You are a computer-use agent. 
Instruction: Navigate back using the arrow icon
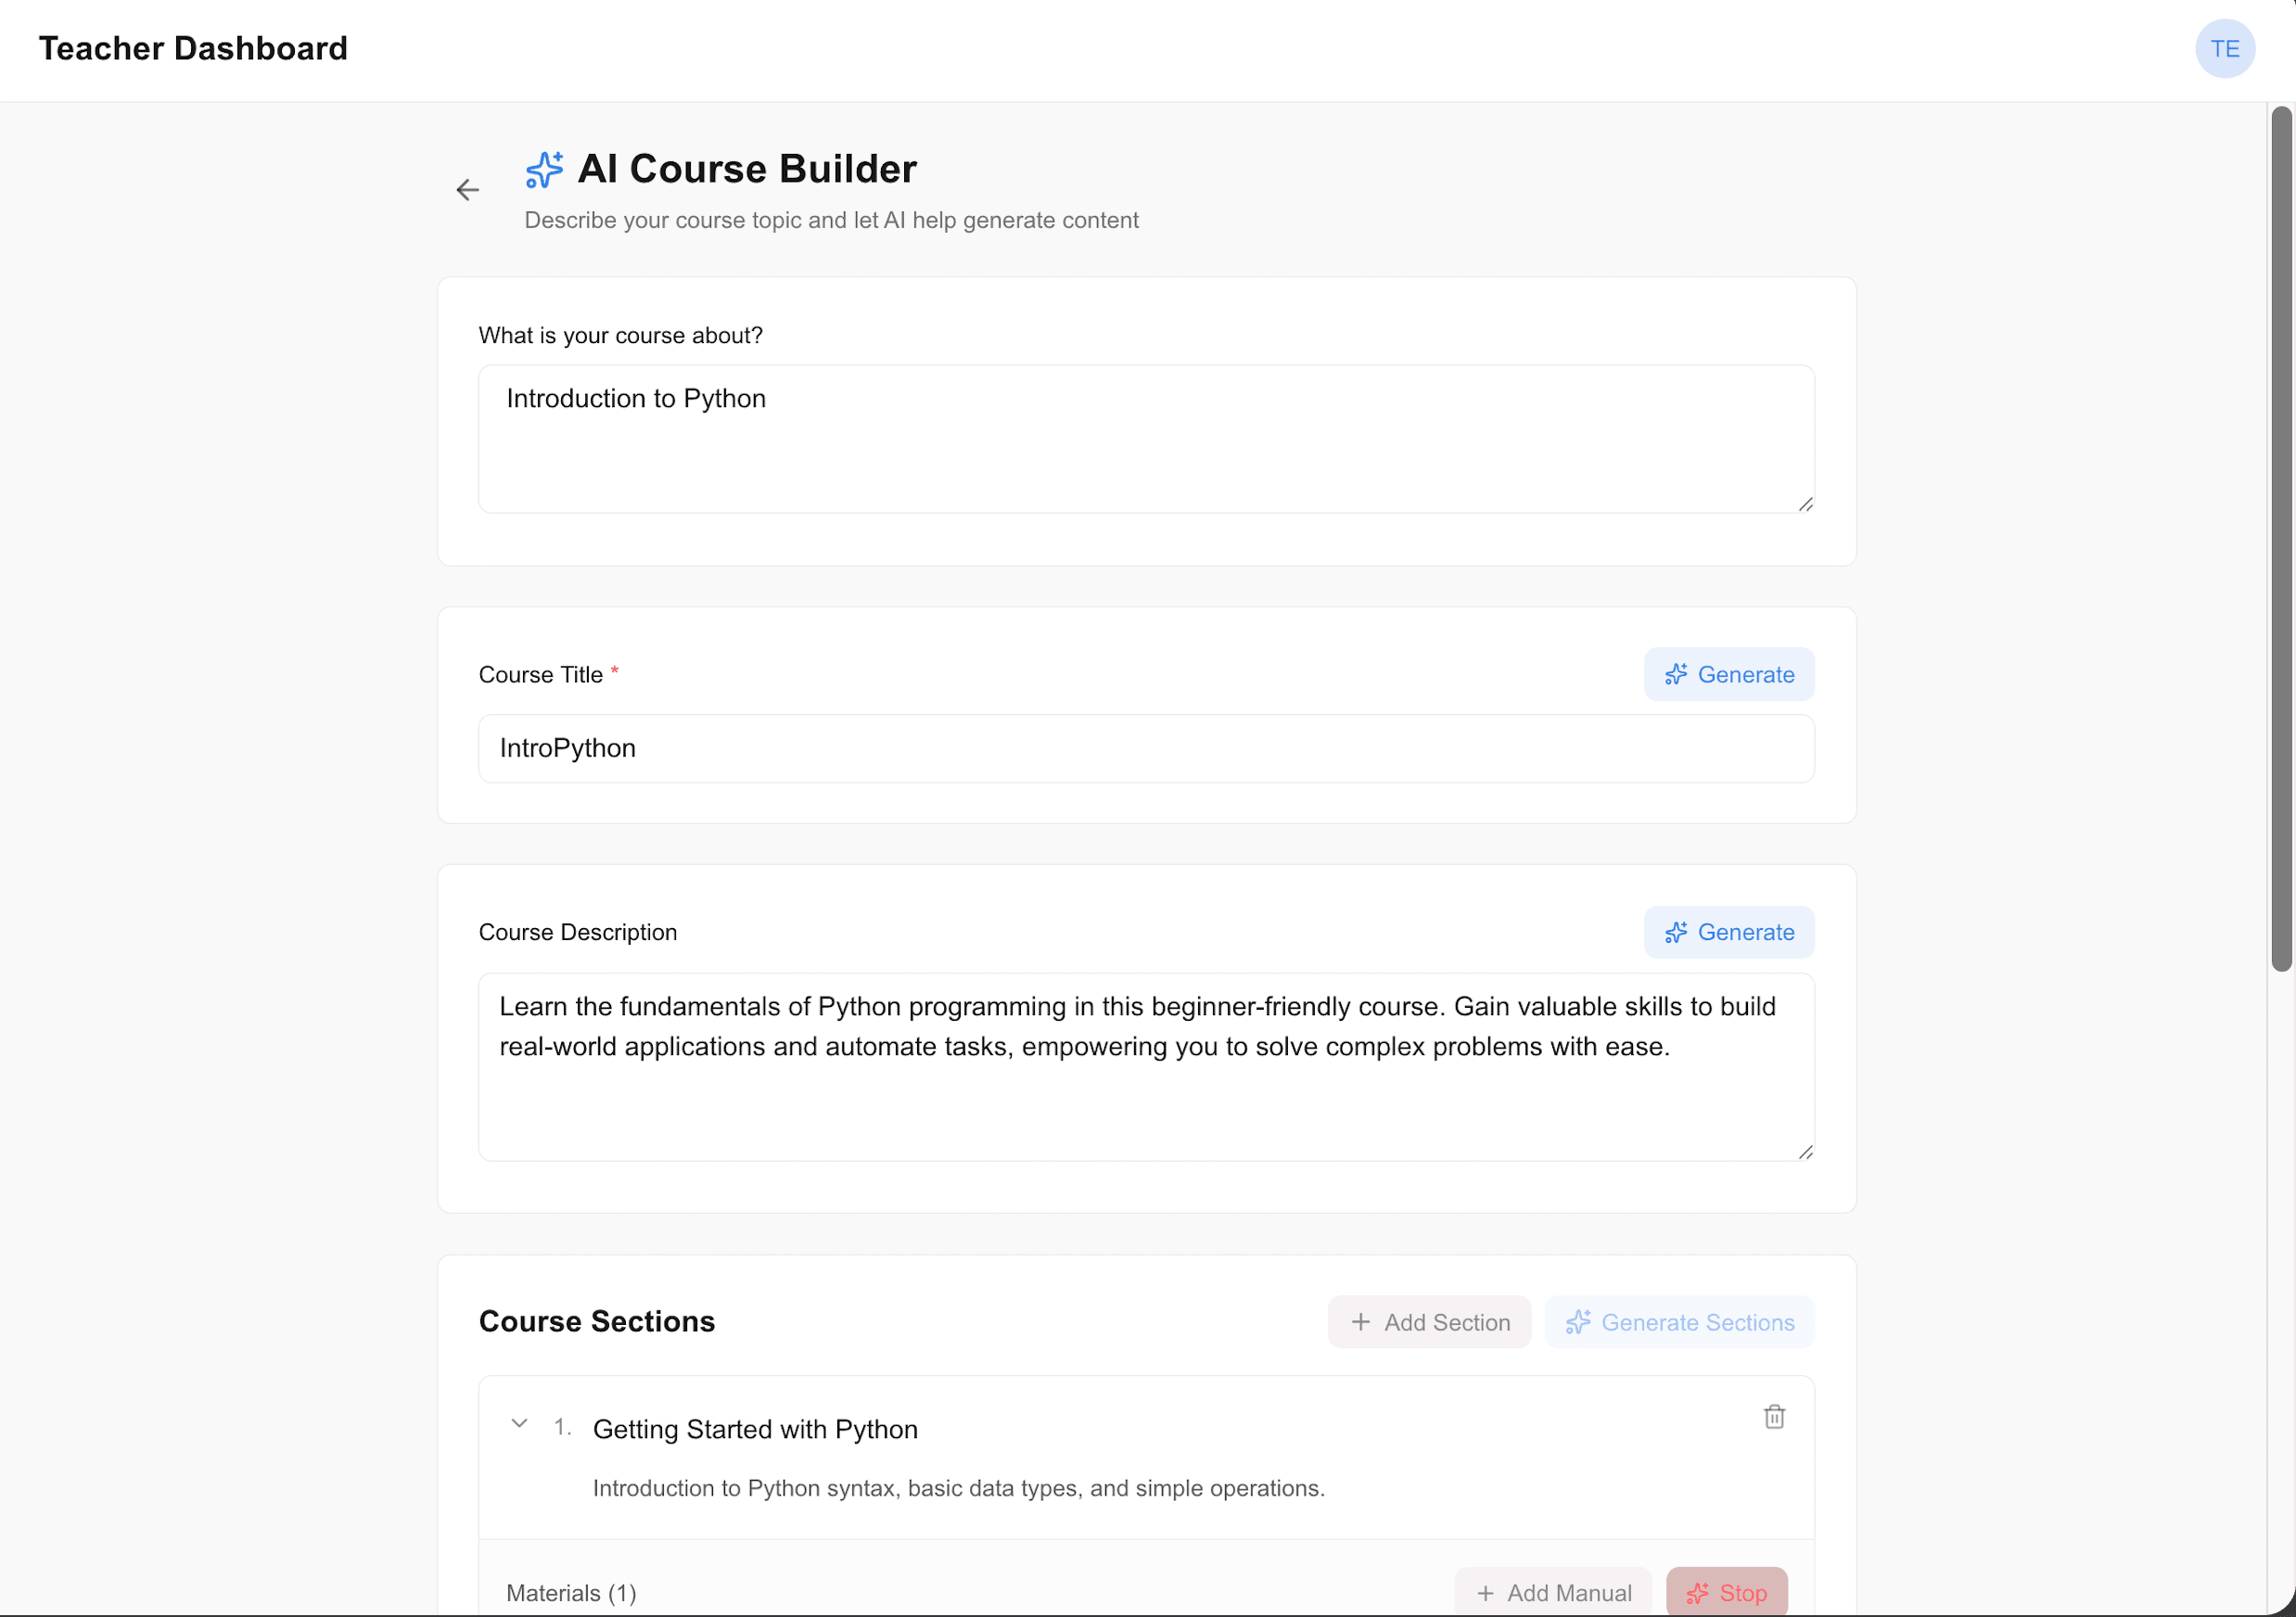click(468, 189)
